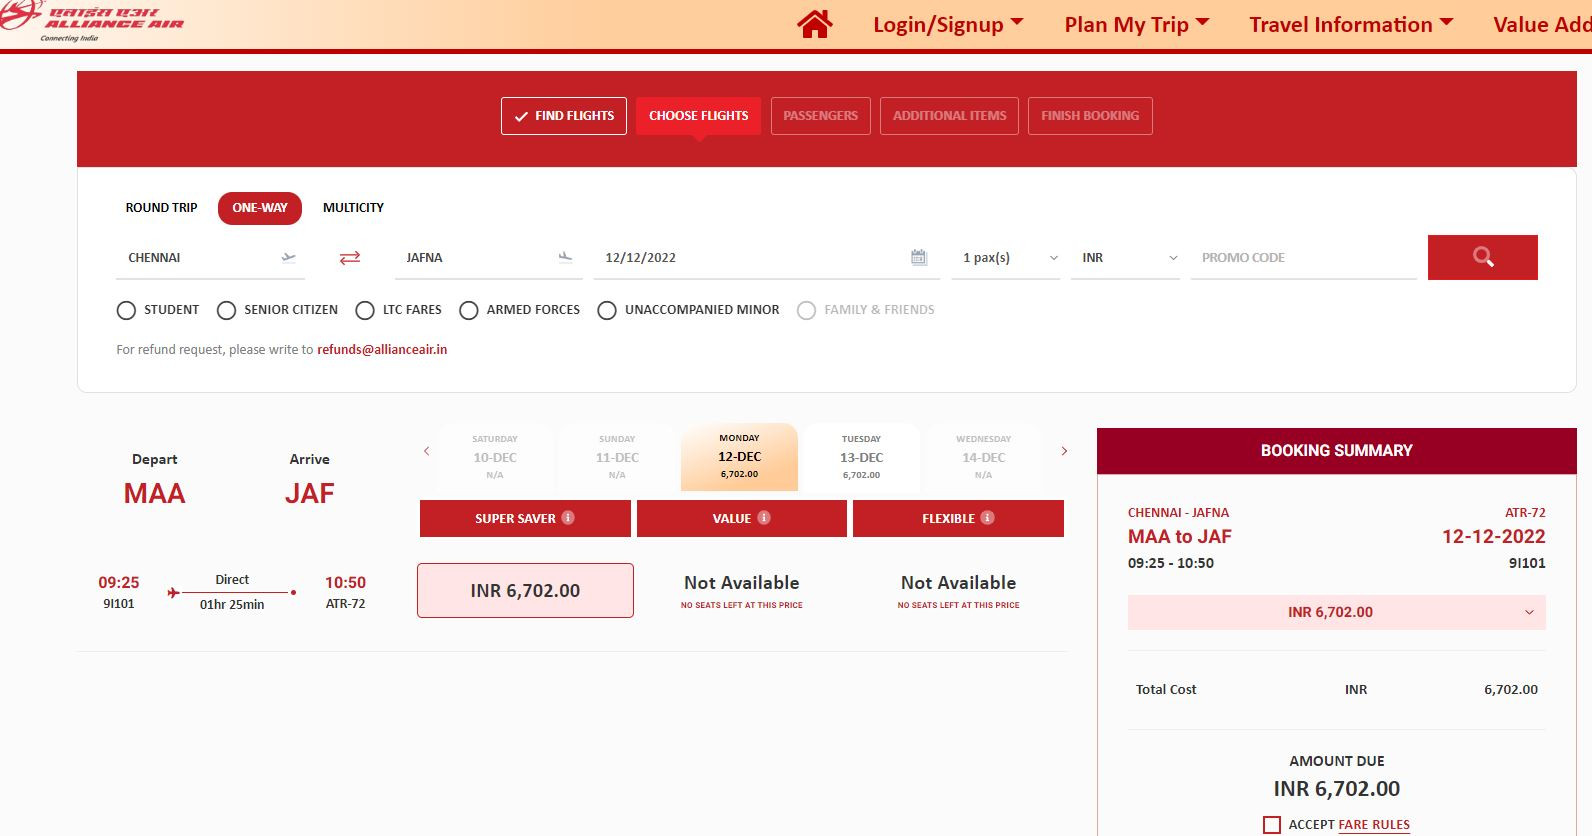
Task: Click the JAFNA destination field
Action: (x=488, y=258)
